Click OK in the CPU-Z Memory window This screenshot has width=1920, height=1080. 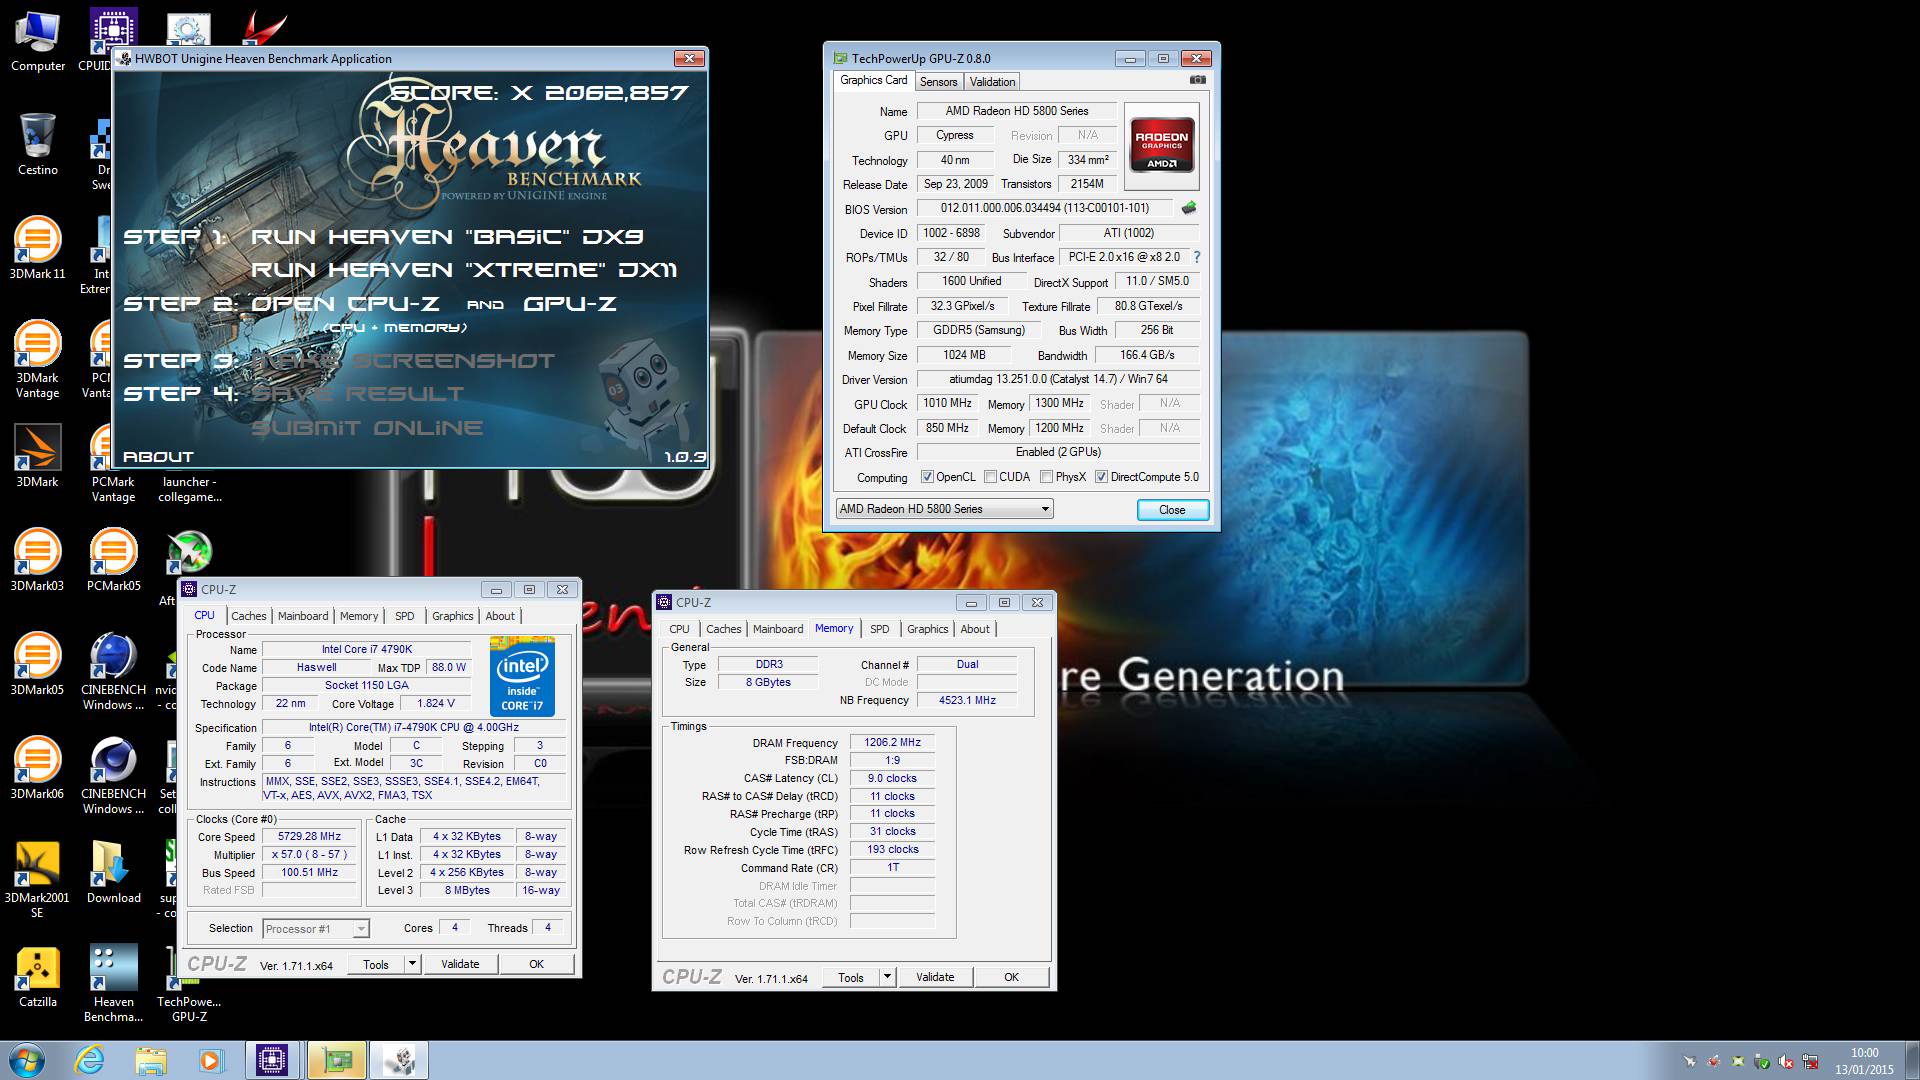pos(1011,977)
